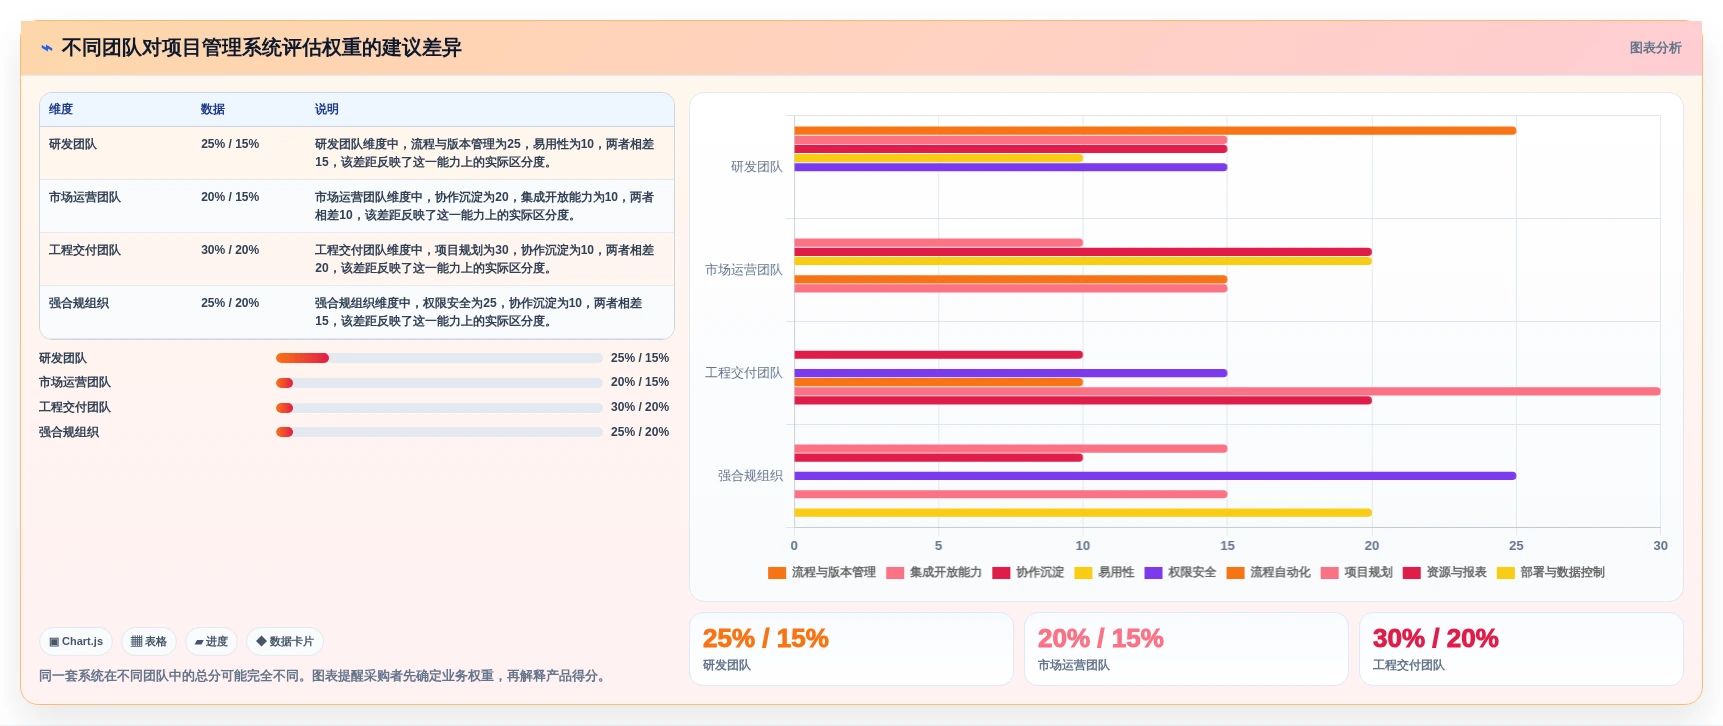Click the 20% / 15% value in the table

click(230, 197)
